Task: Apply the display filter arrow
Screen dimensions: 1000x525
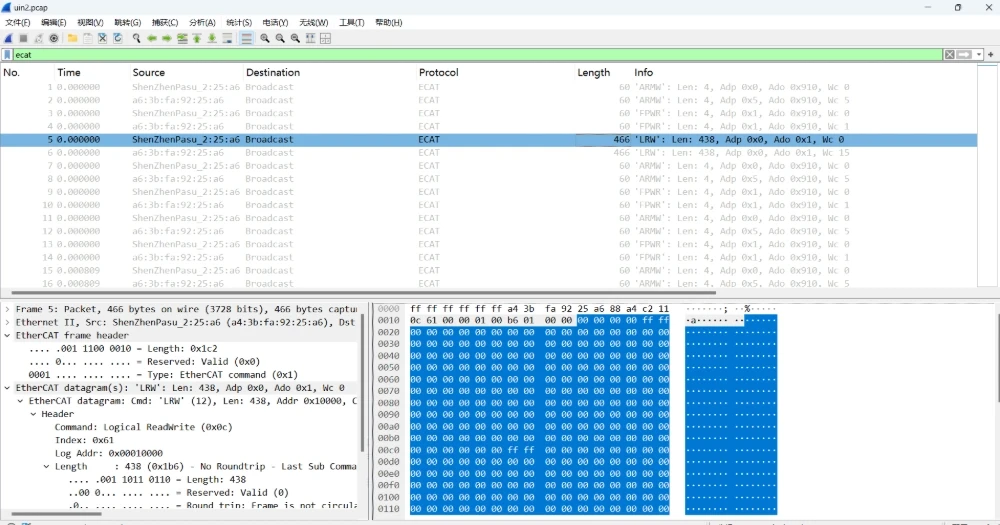Action: pos(964,55)
